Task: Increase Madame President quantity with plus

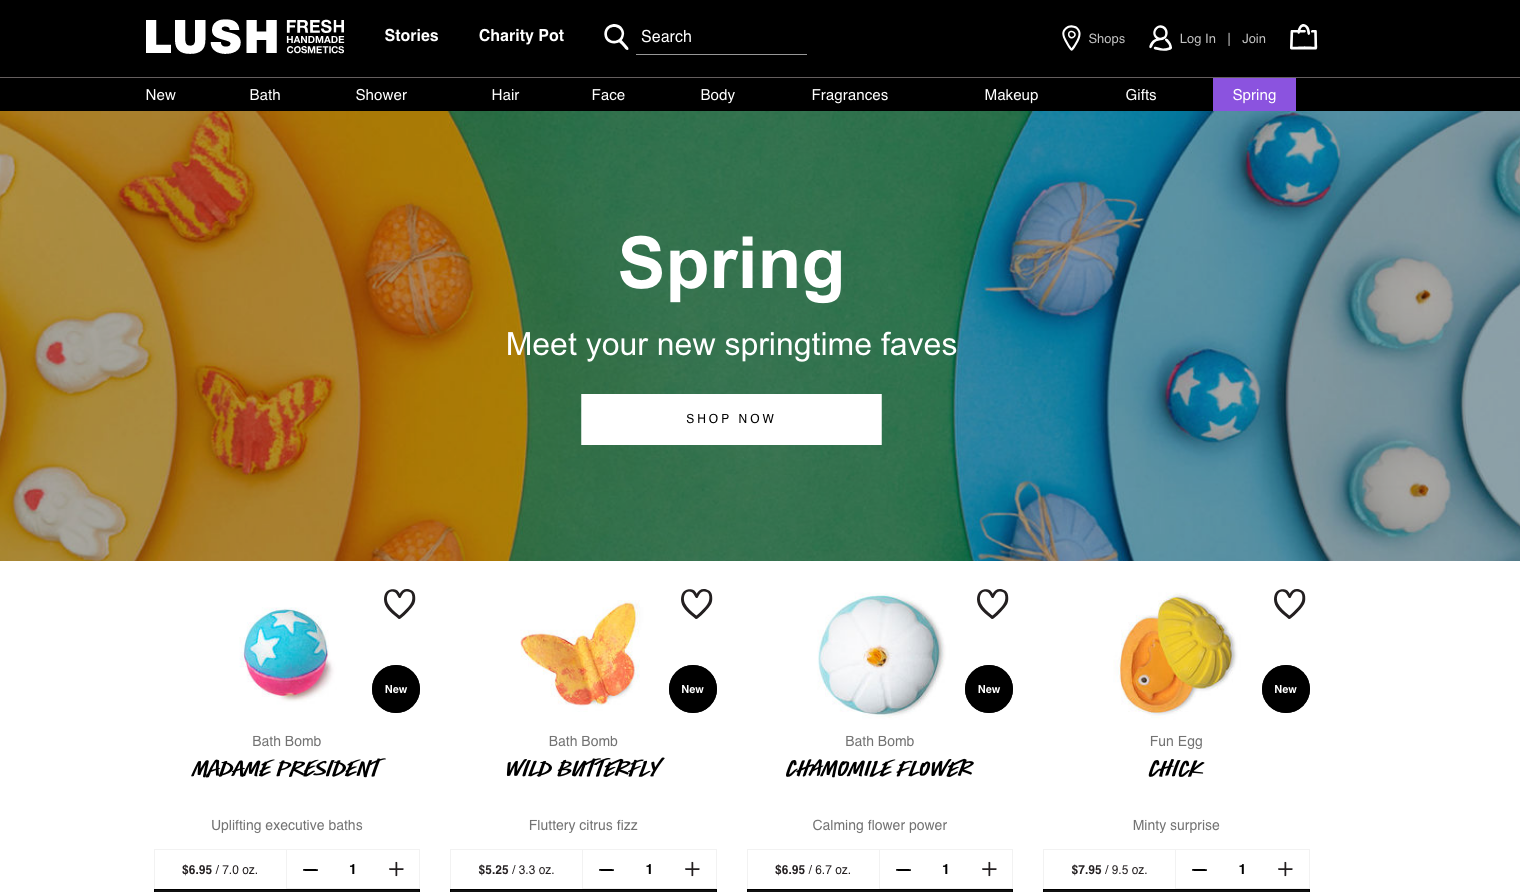Action: pyautogui.click(x=396, y=869)
